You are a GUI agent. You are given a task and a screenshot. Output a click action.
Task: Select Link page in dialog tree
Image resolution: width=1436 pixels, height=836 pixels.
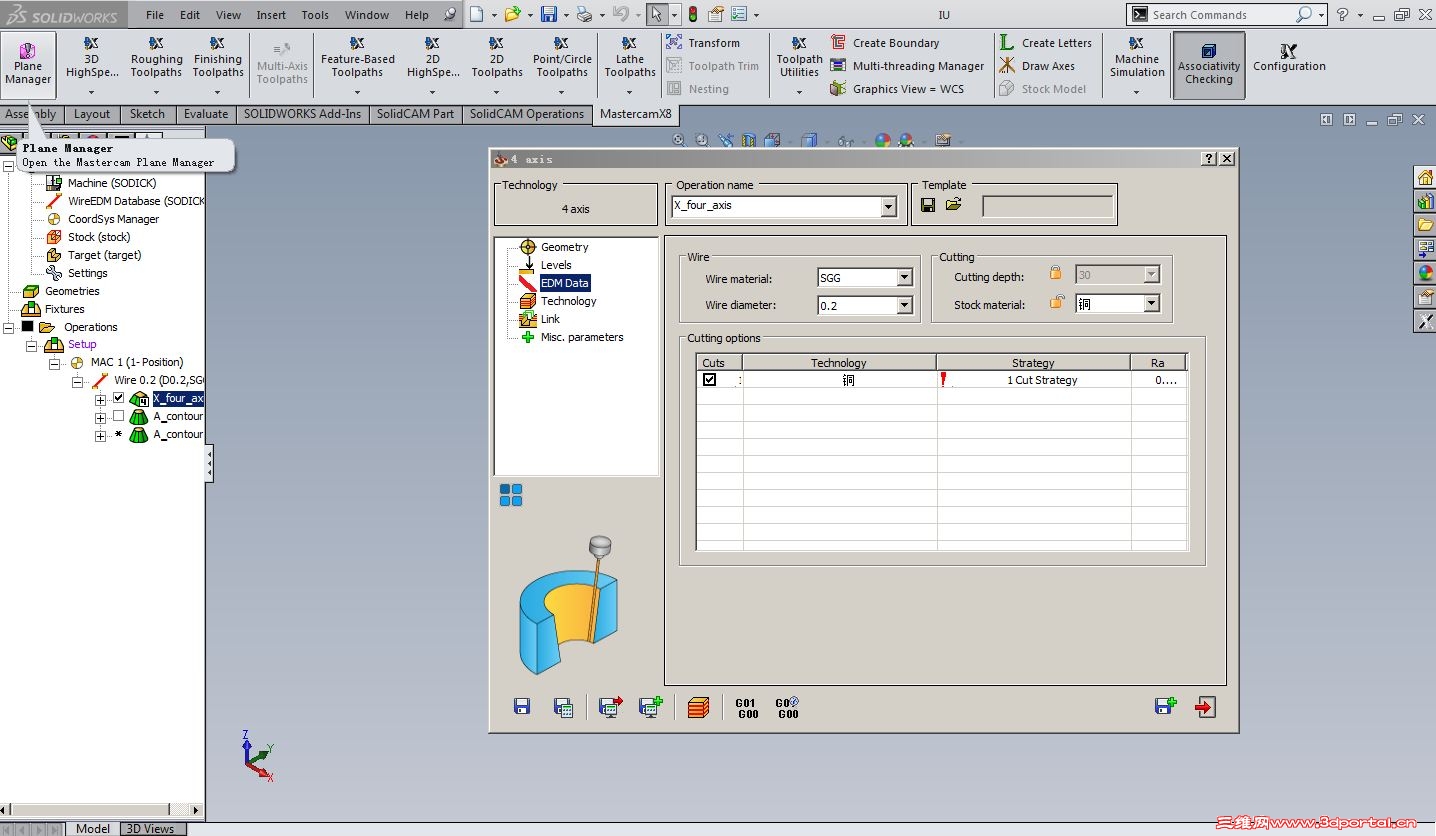click(x=551, y=319)
